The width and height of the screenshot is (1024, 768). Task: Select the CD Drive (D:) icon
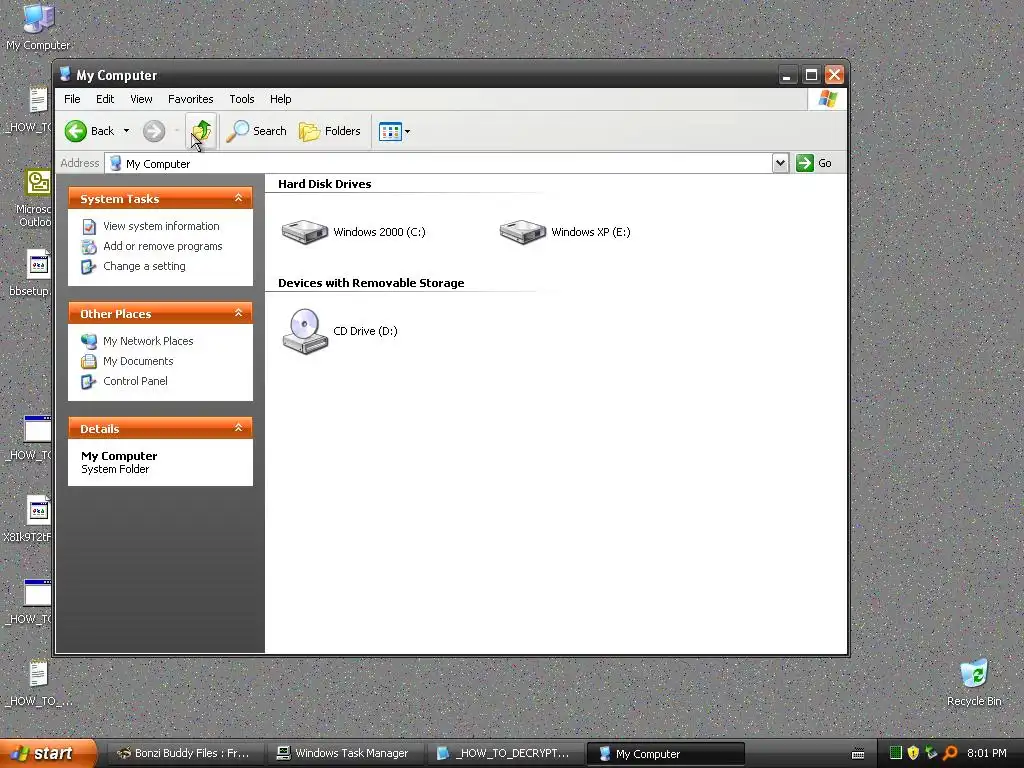point(305,331)
